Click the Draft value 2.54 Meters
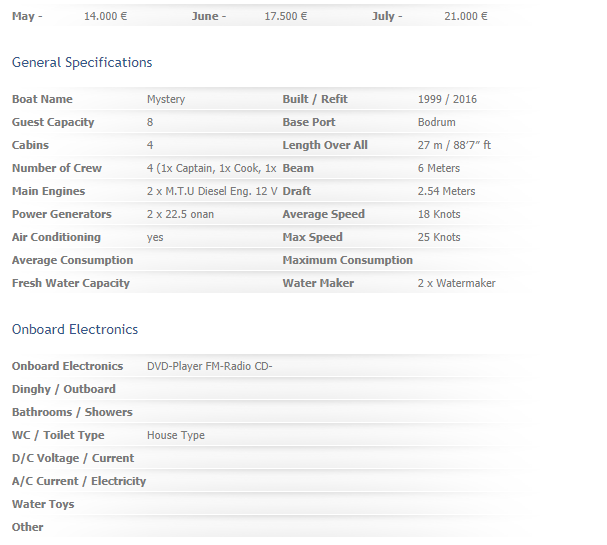Screen dimensions: 607x545 click(x=446, y=191)
